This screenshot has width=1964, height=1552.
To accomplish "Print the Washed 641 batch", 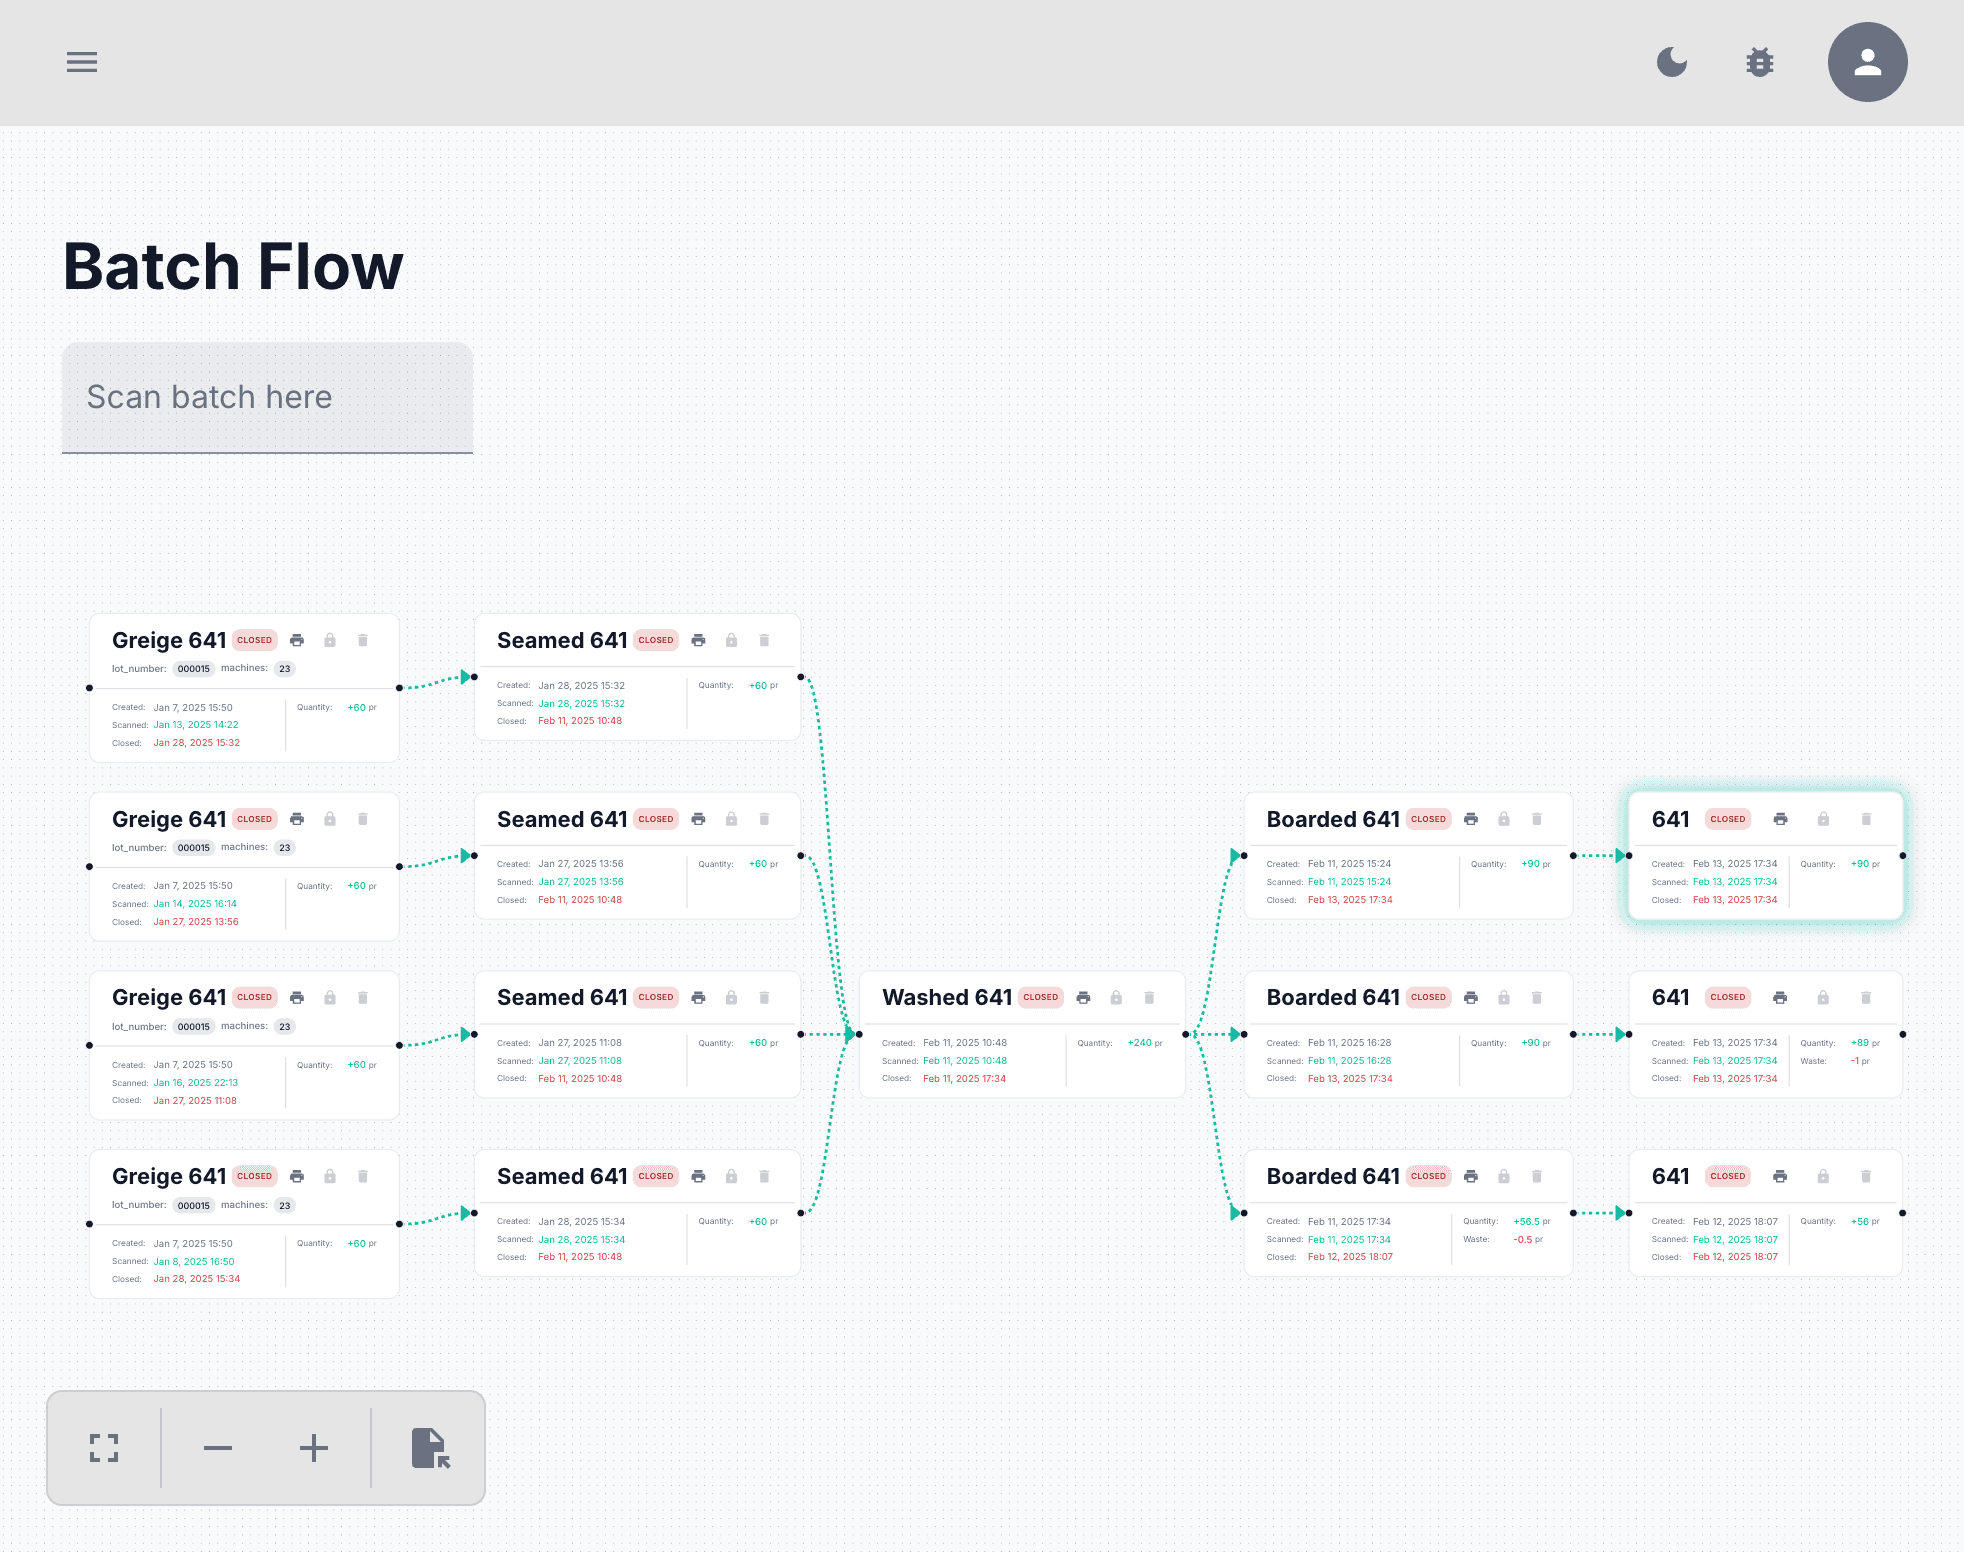I will coord(1083,998).
